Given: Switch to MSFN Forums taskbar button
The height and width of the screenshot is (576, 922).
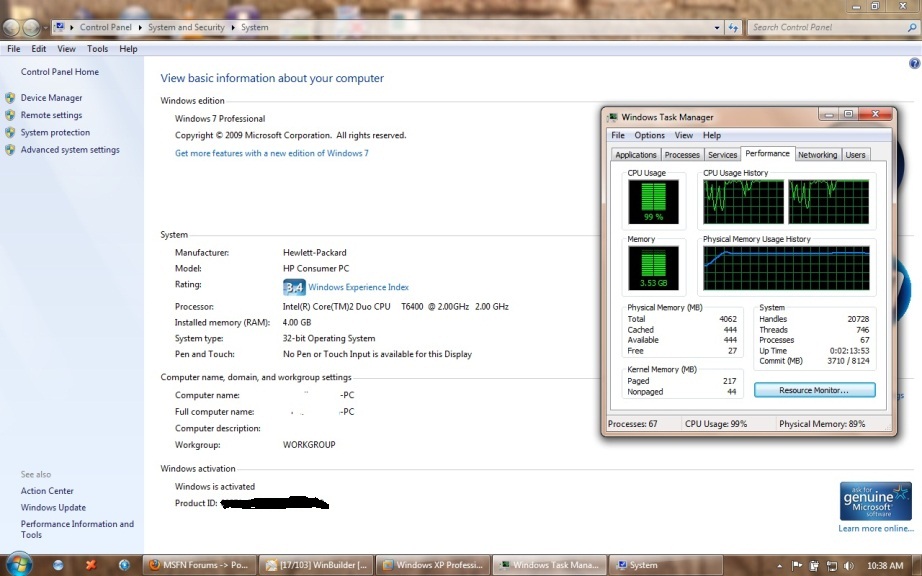Looking at the screenshot, I should (x=199, y=565).
